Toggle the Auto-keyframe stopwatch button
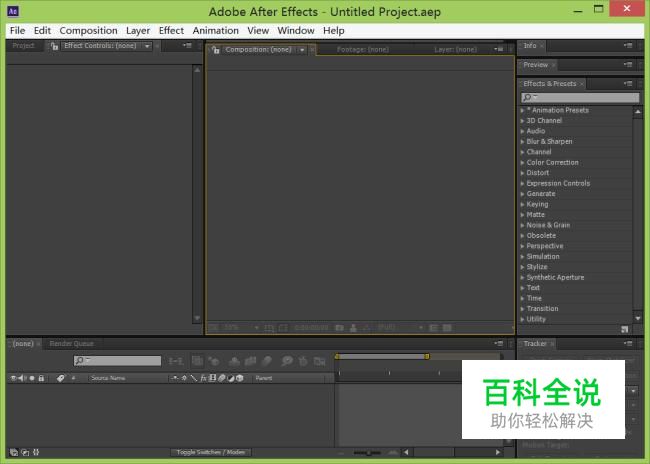The width and height of the screenshot is (650, 464). click(303, 361)
